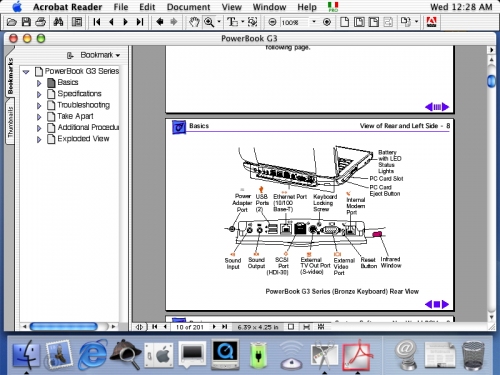
Task: Enable Continuous Facing layout in status bar
Action: click(x=321, y=327)
